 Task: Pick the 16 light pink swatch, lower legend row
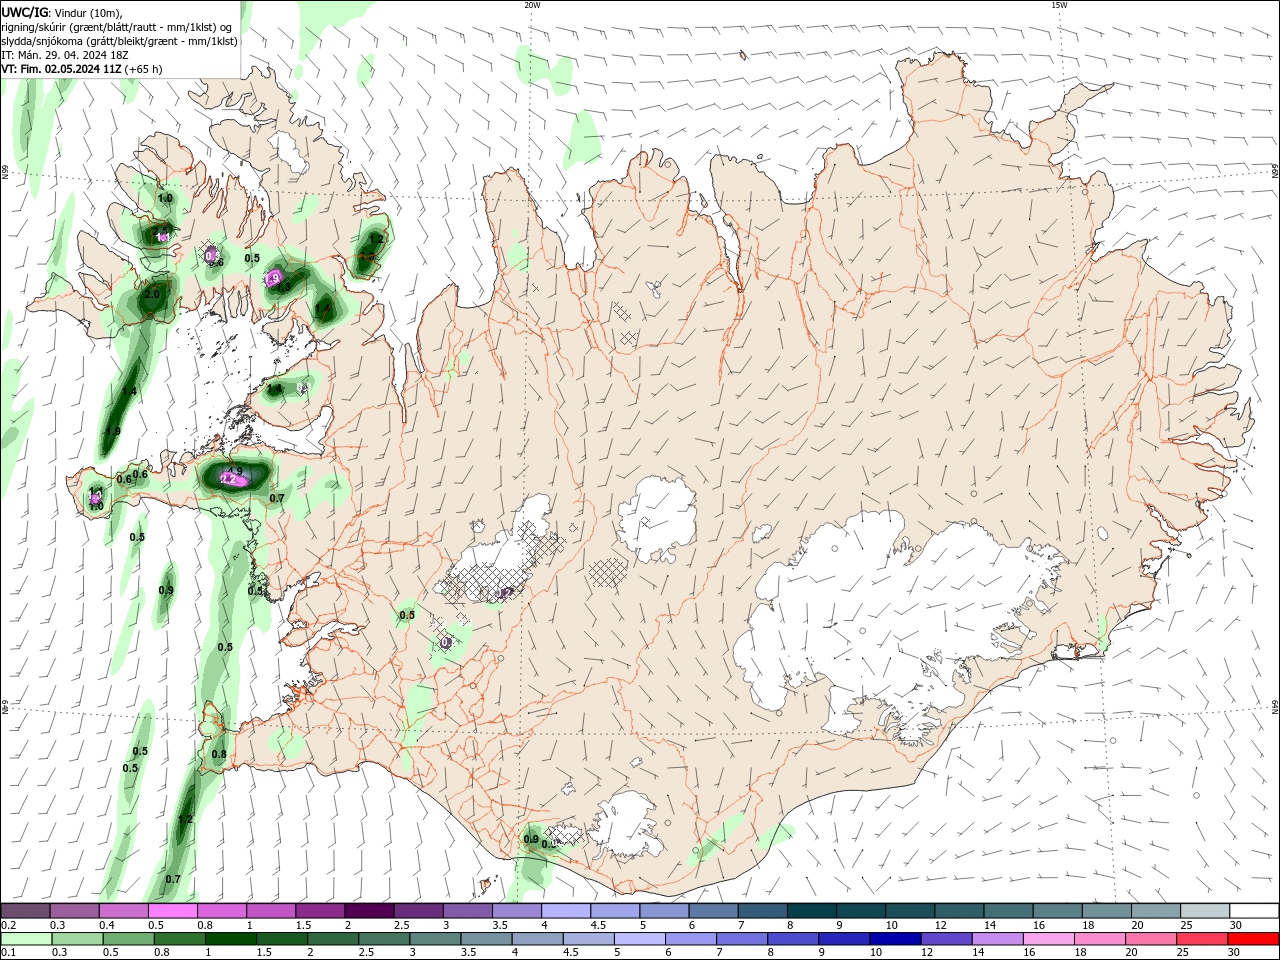[1048, 939]
